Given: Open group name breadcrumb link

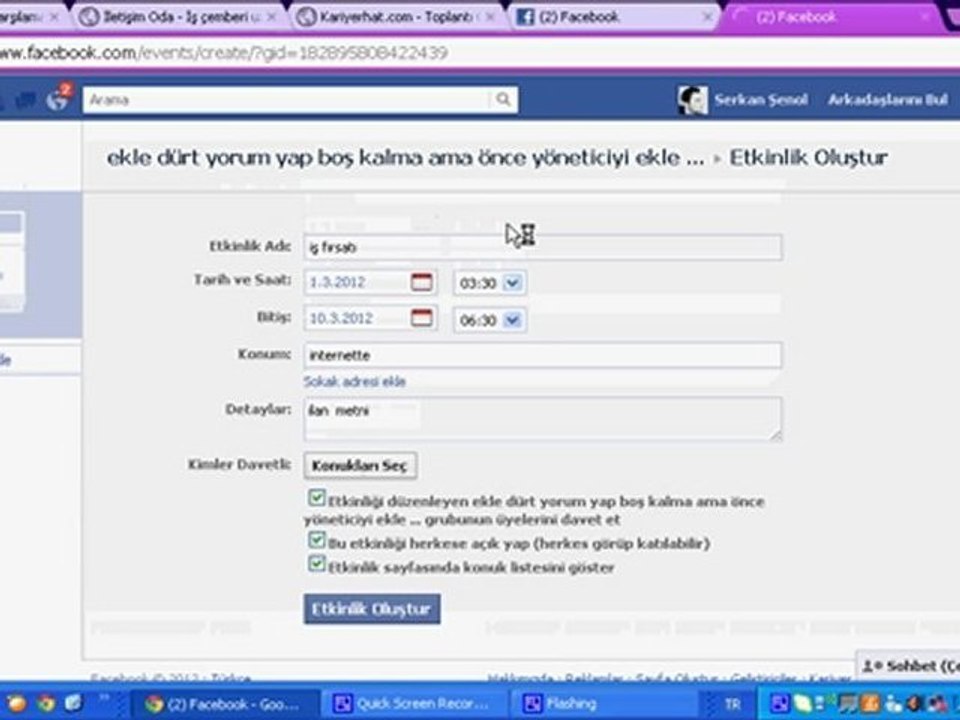Looking at the screenshot, I should coord(405,157).
